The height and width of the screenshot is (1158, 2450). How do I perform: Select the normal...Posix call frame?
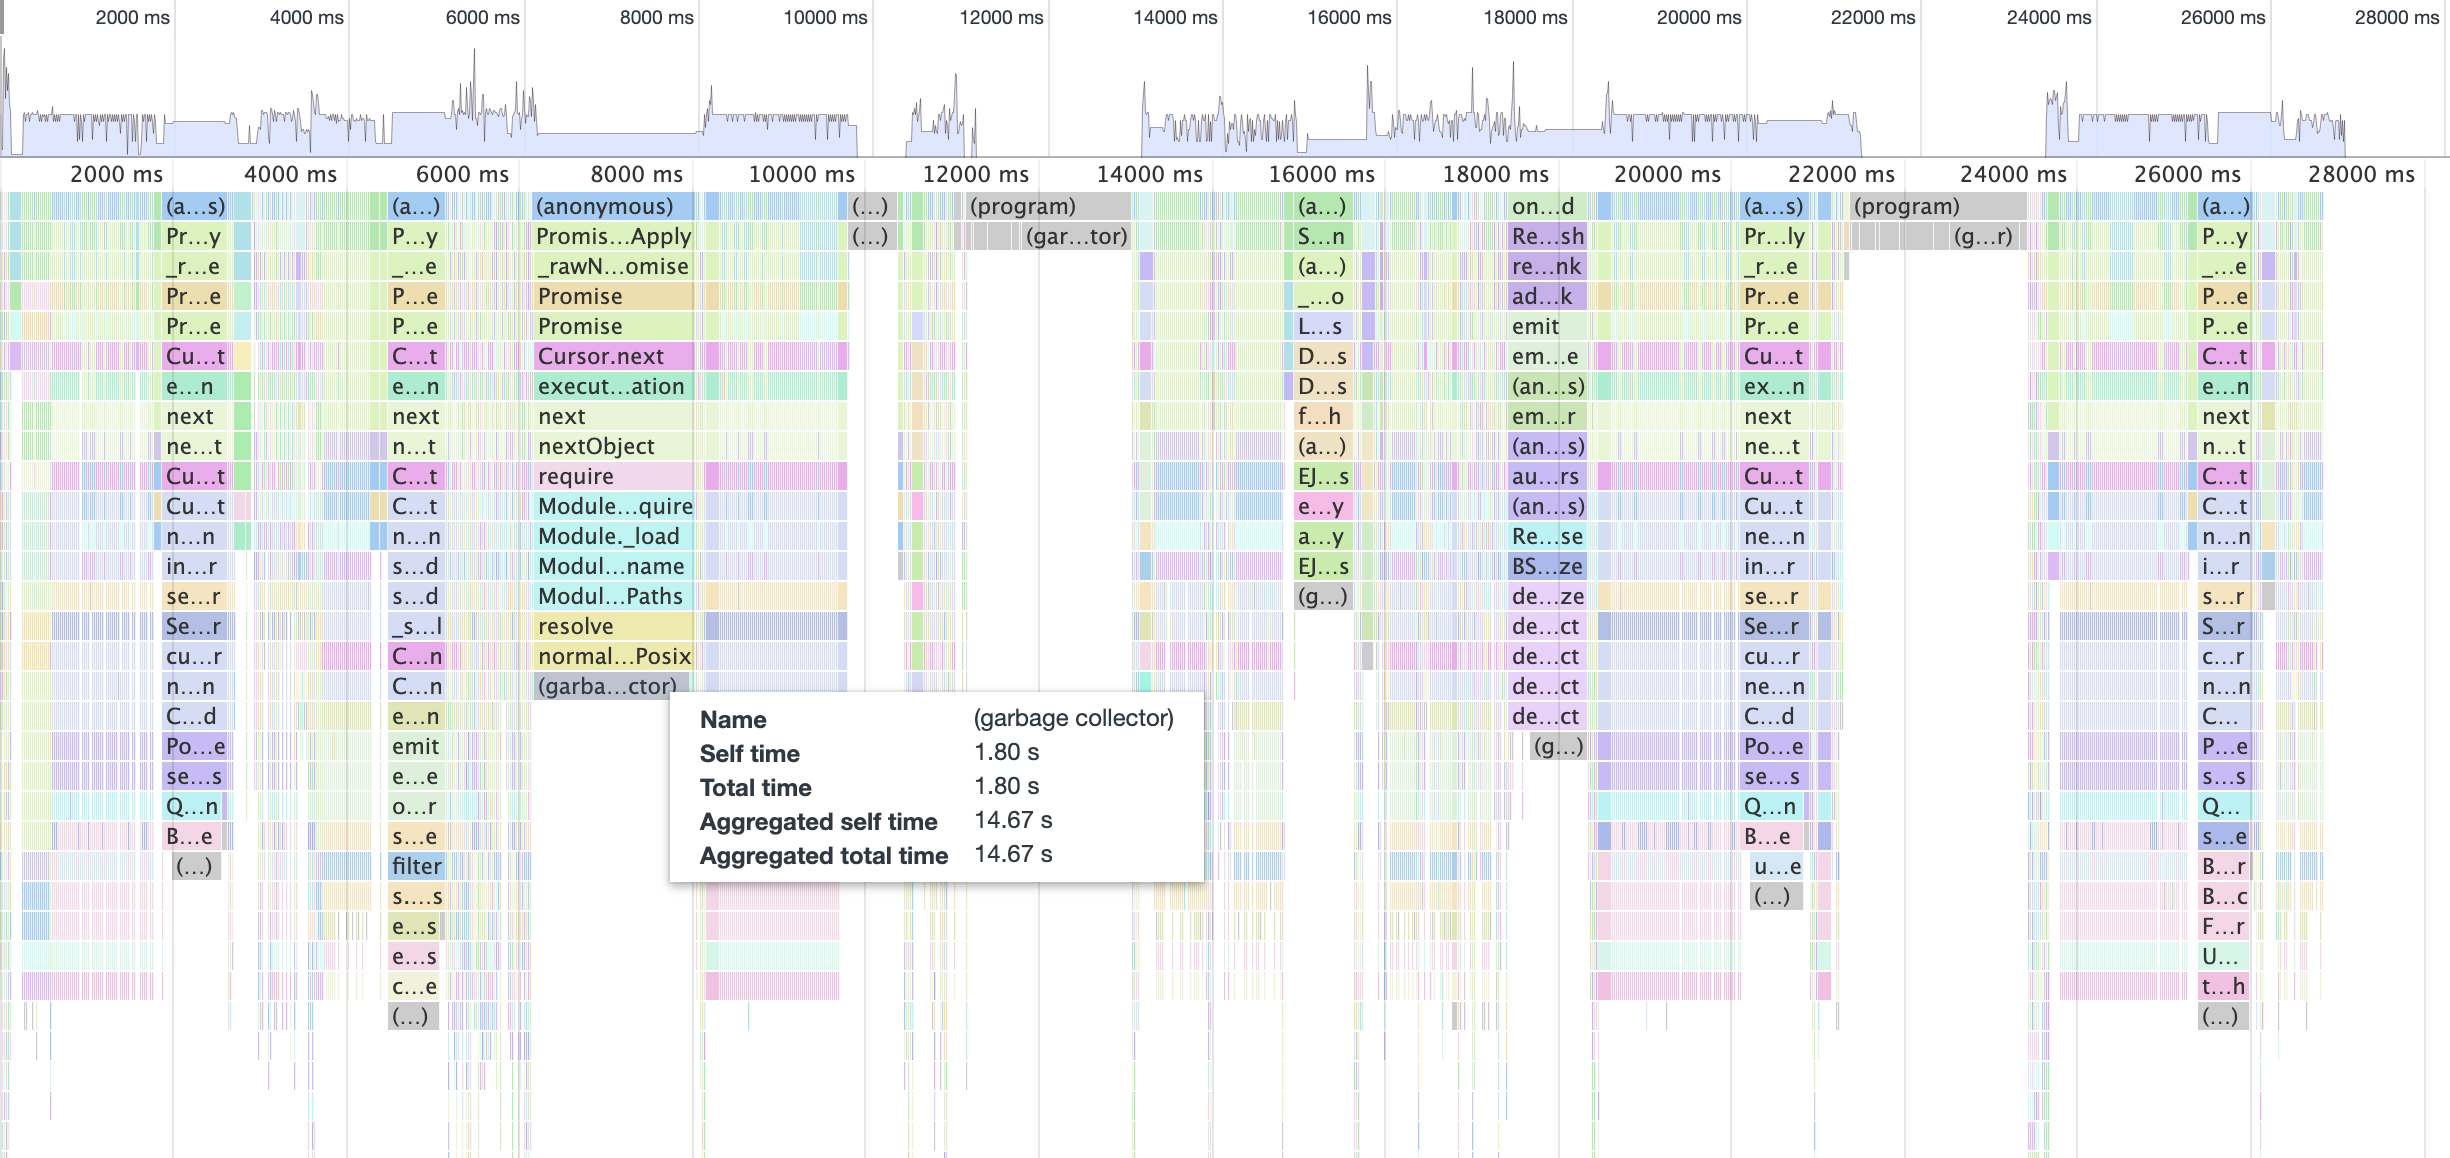coord(613,657)
